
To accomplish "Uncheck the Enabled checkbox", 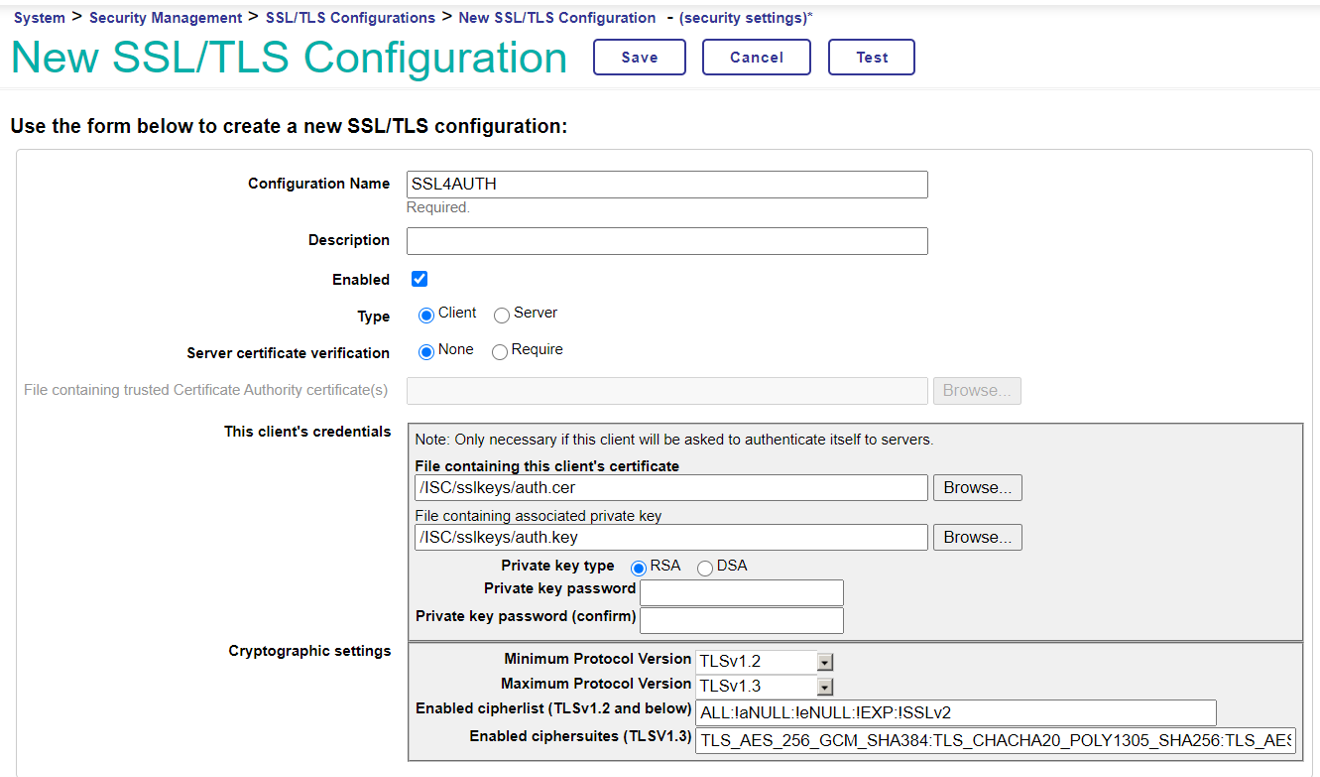I will [x=420, y=280].
